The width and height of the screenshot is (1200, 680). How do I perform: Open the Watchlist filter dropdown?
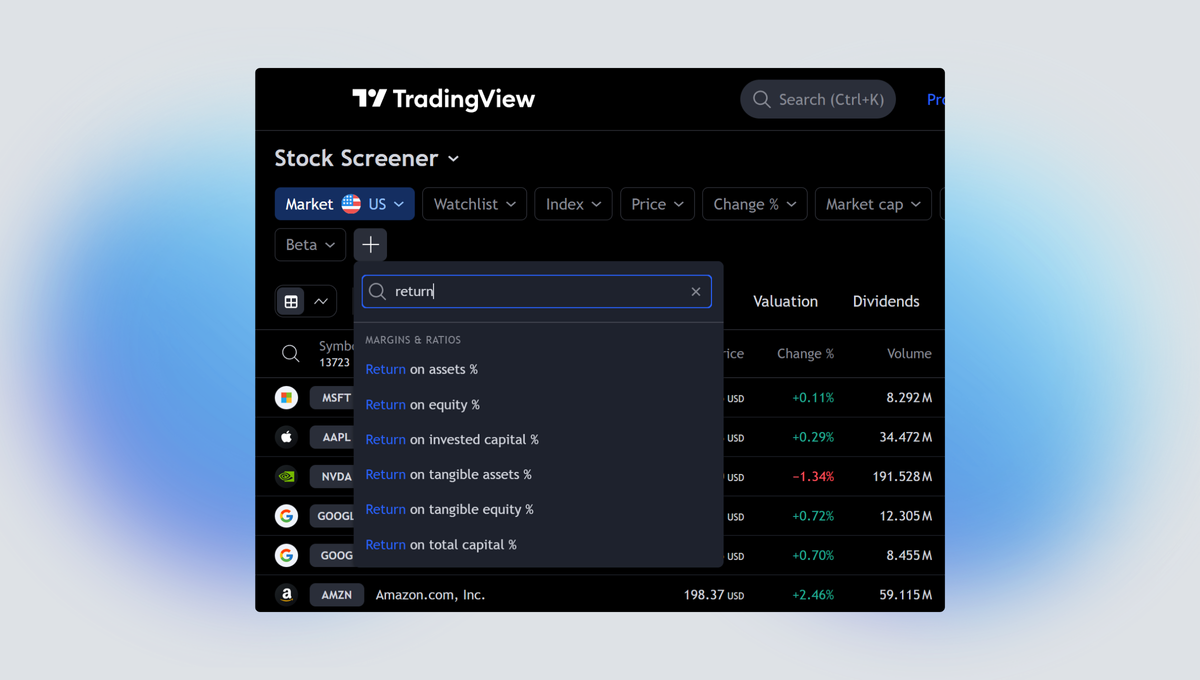click(x=475, y=204)
